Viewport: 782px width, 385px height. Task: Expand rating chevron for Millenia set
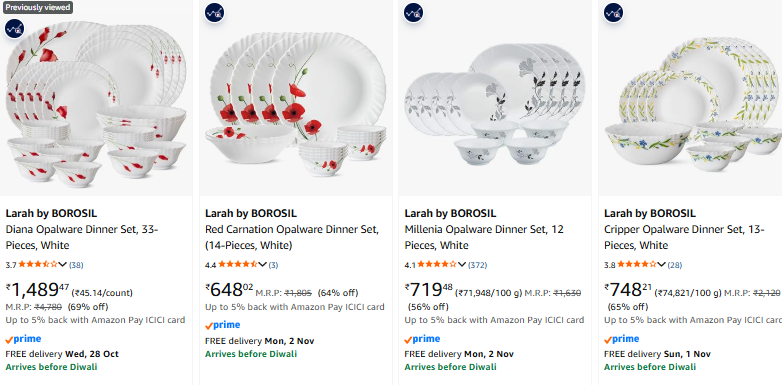point(462,265)
